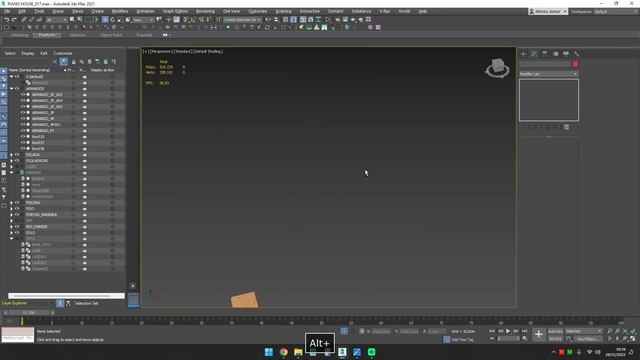Select the Select and Rotate tool
The image size is (640, 360).
click(113, 20)
